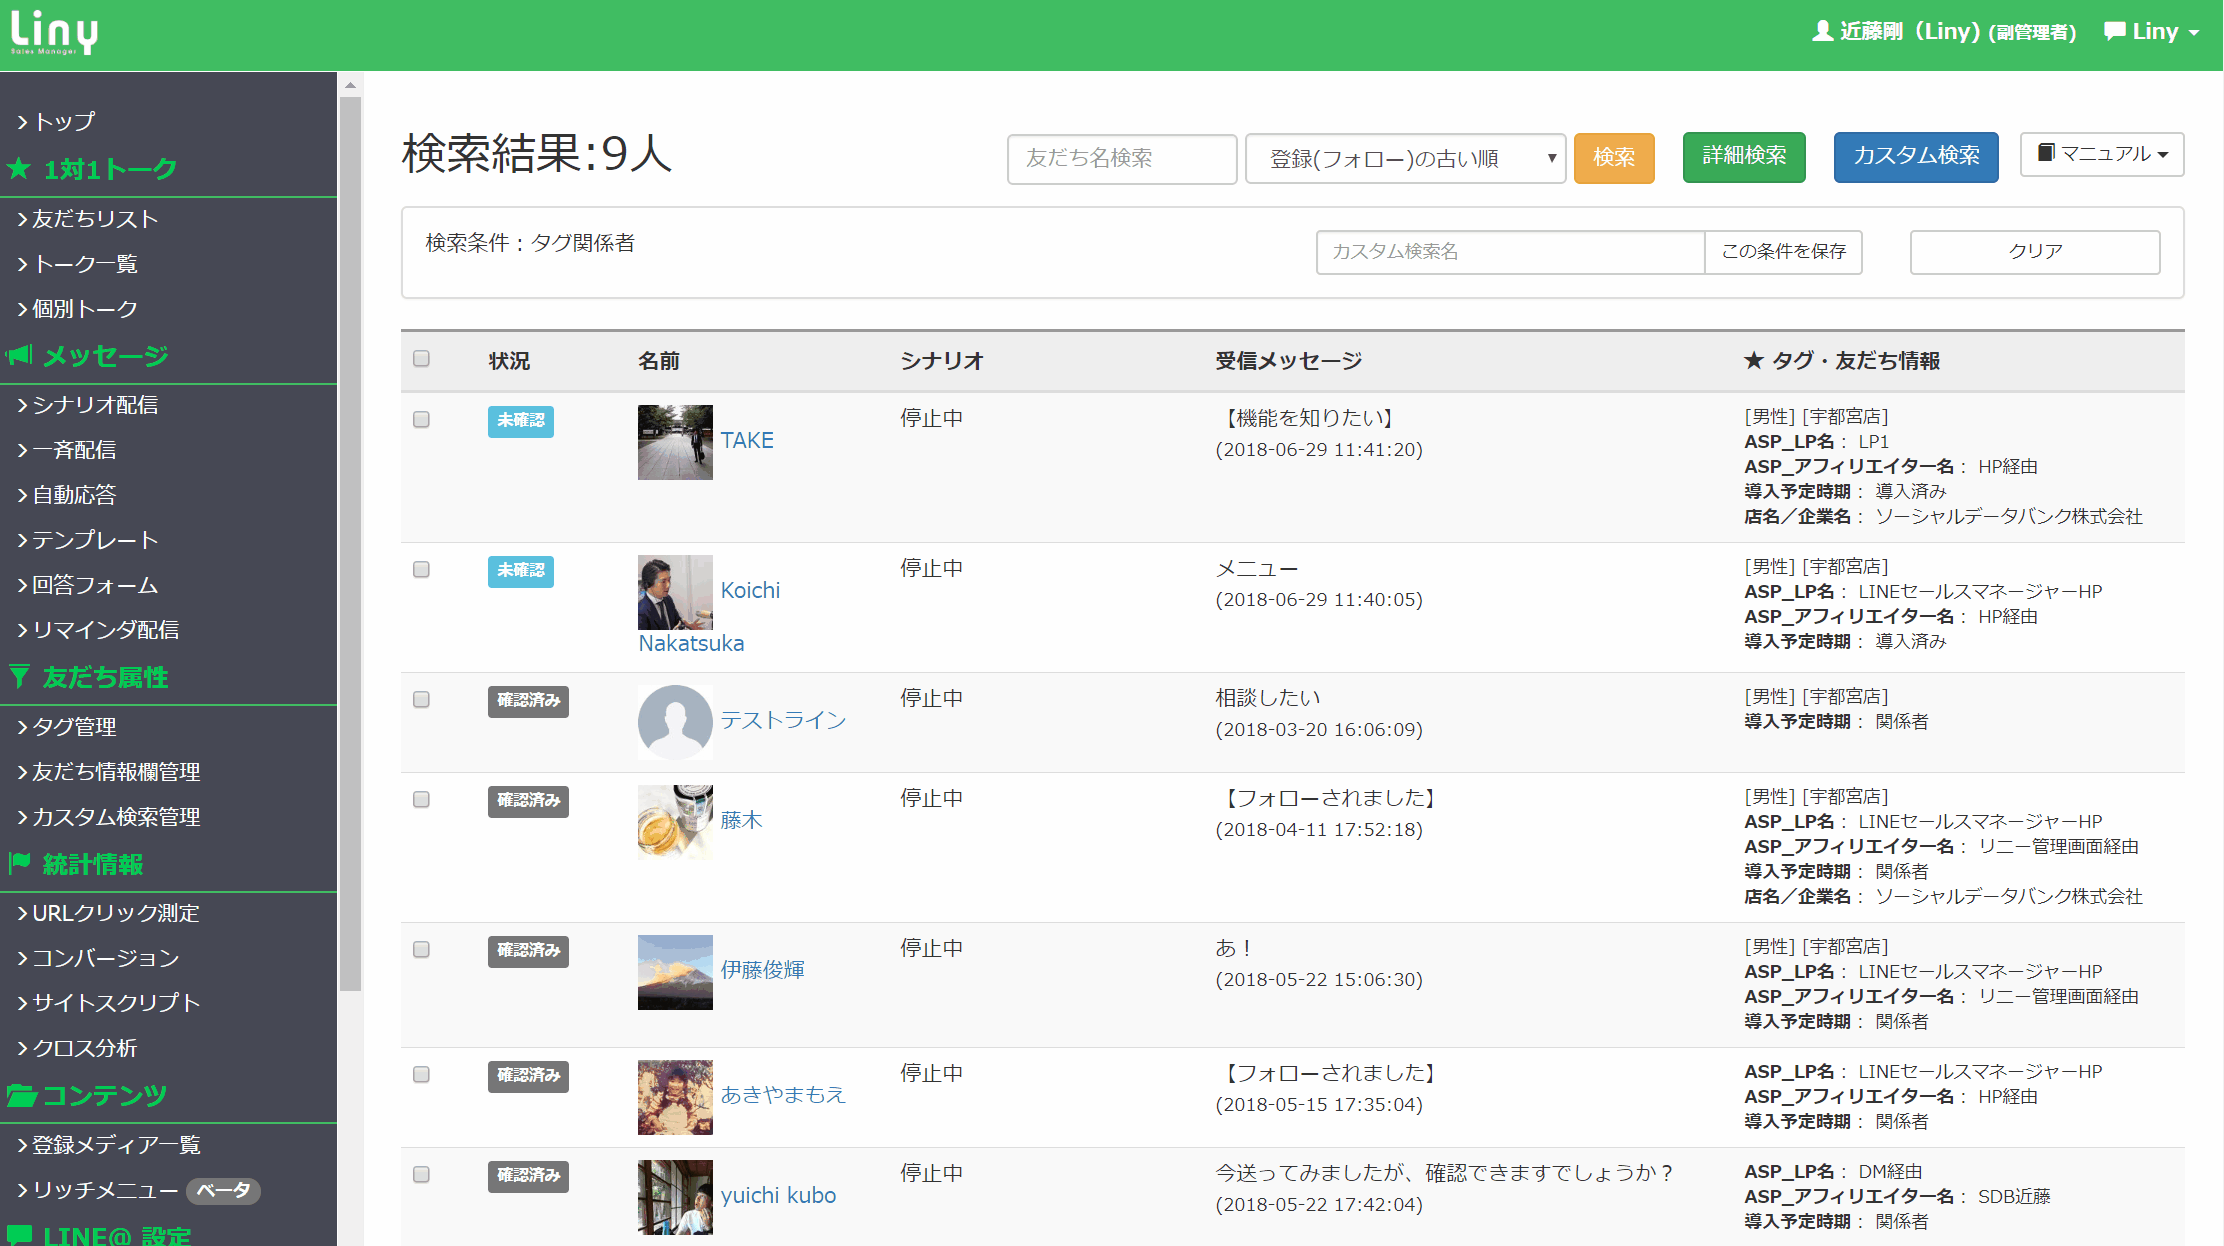Click the speech bubble icon beside Liny menu

tap(2114, 31)
